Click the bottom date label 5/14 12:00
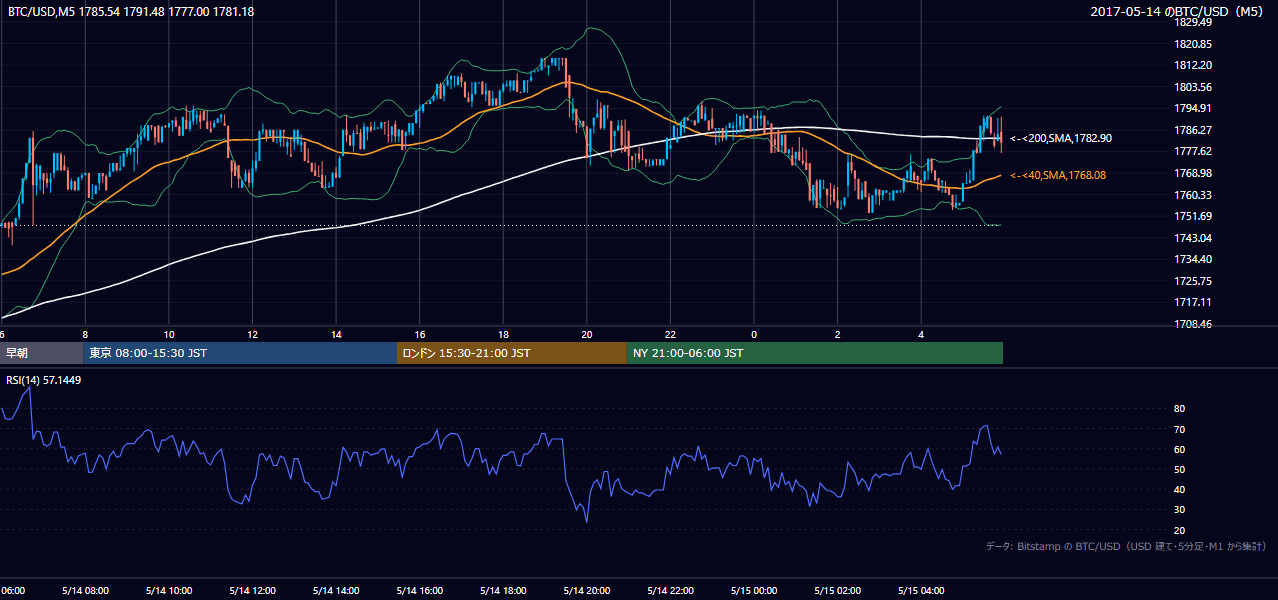Image resolution: width=1278 pixels, height=600 pixels. pos(252,591)
